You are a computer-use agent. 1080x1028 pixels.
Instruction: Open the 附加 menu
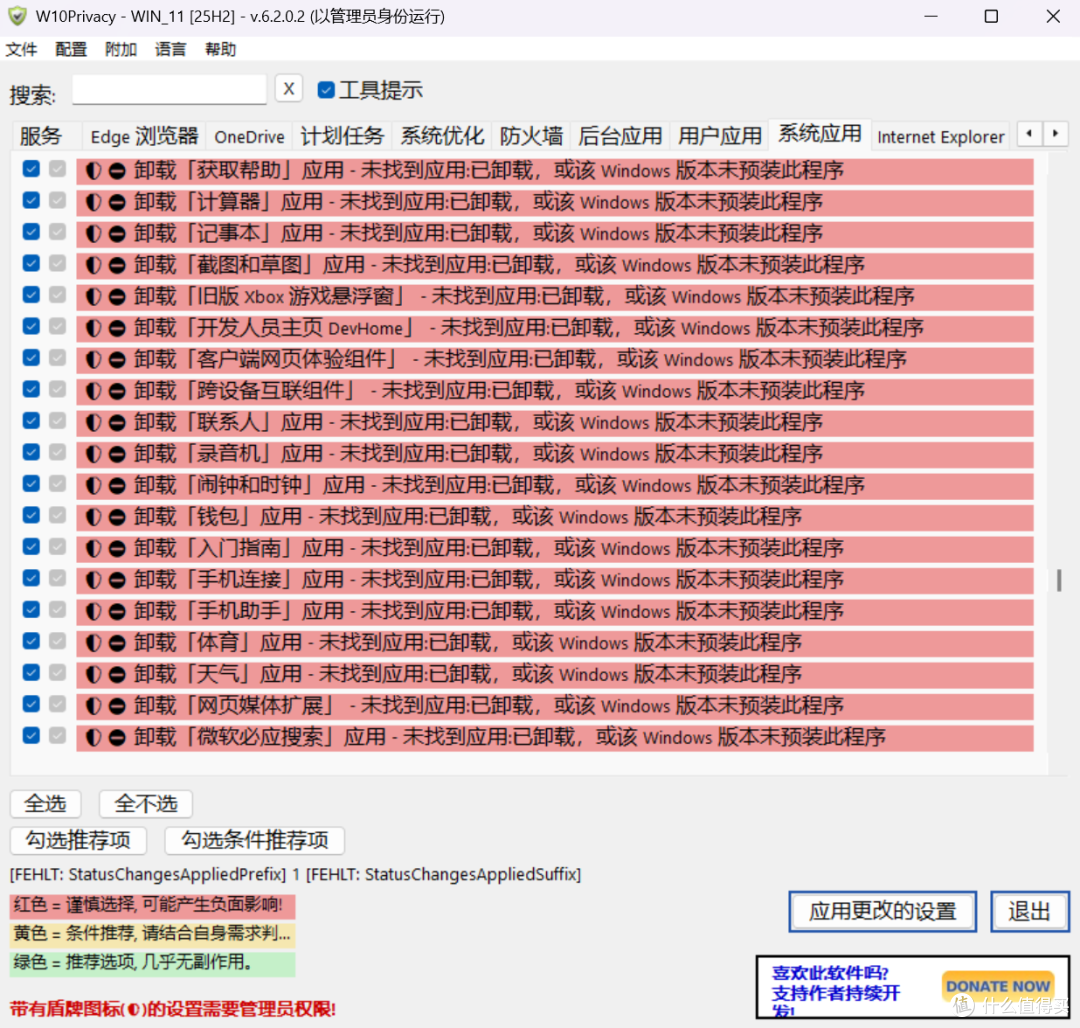121,50
